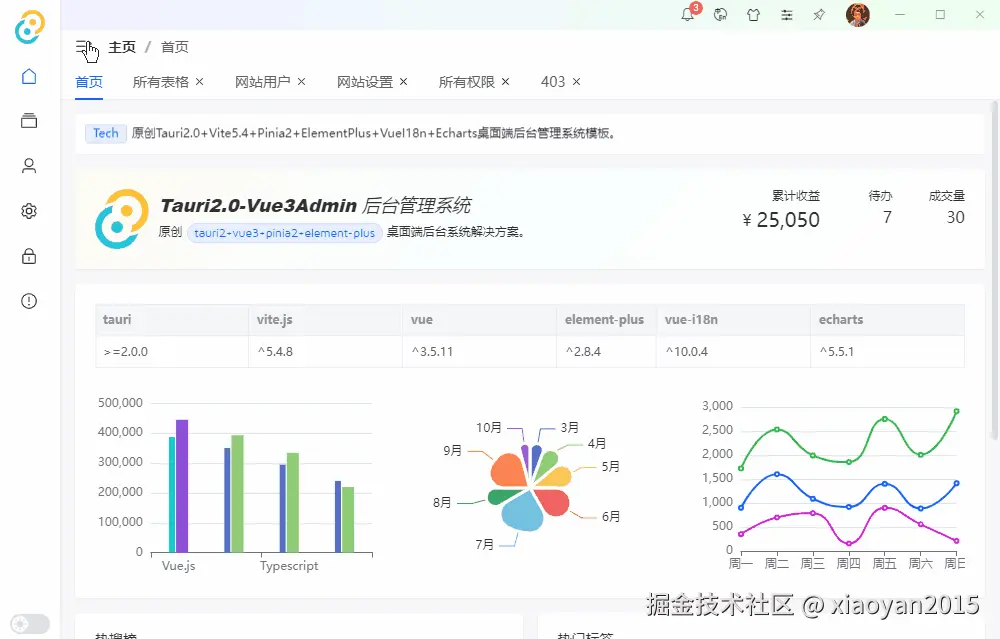
Task: Click the 首页 breadcrumb item
Action: pyautogui.click(x=175, y=47)
